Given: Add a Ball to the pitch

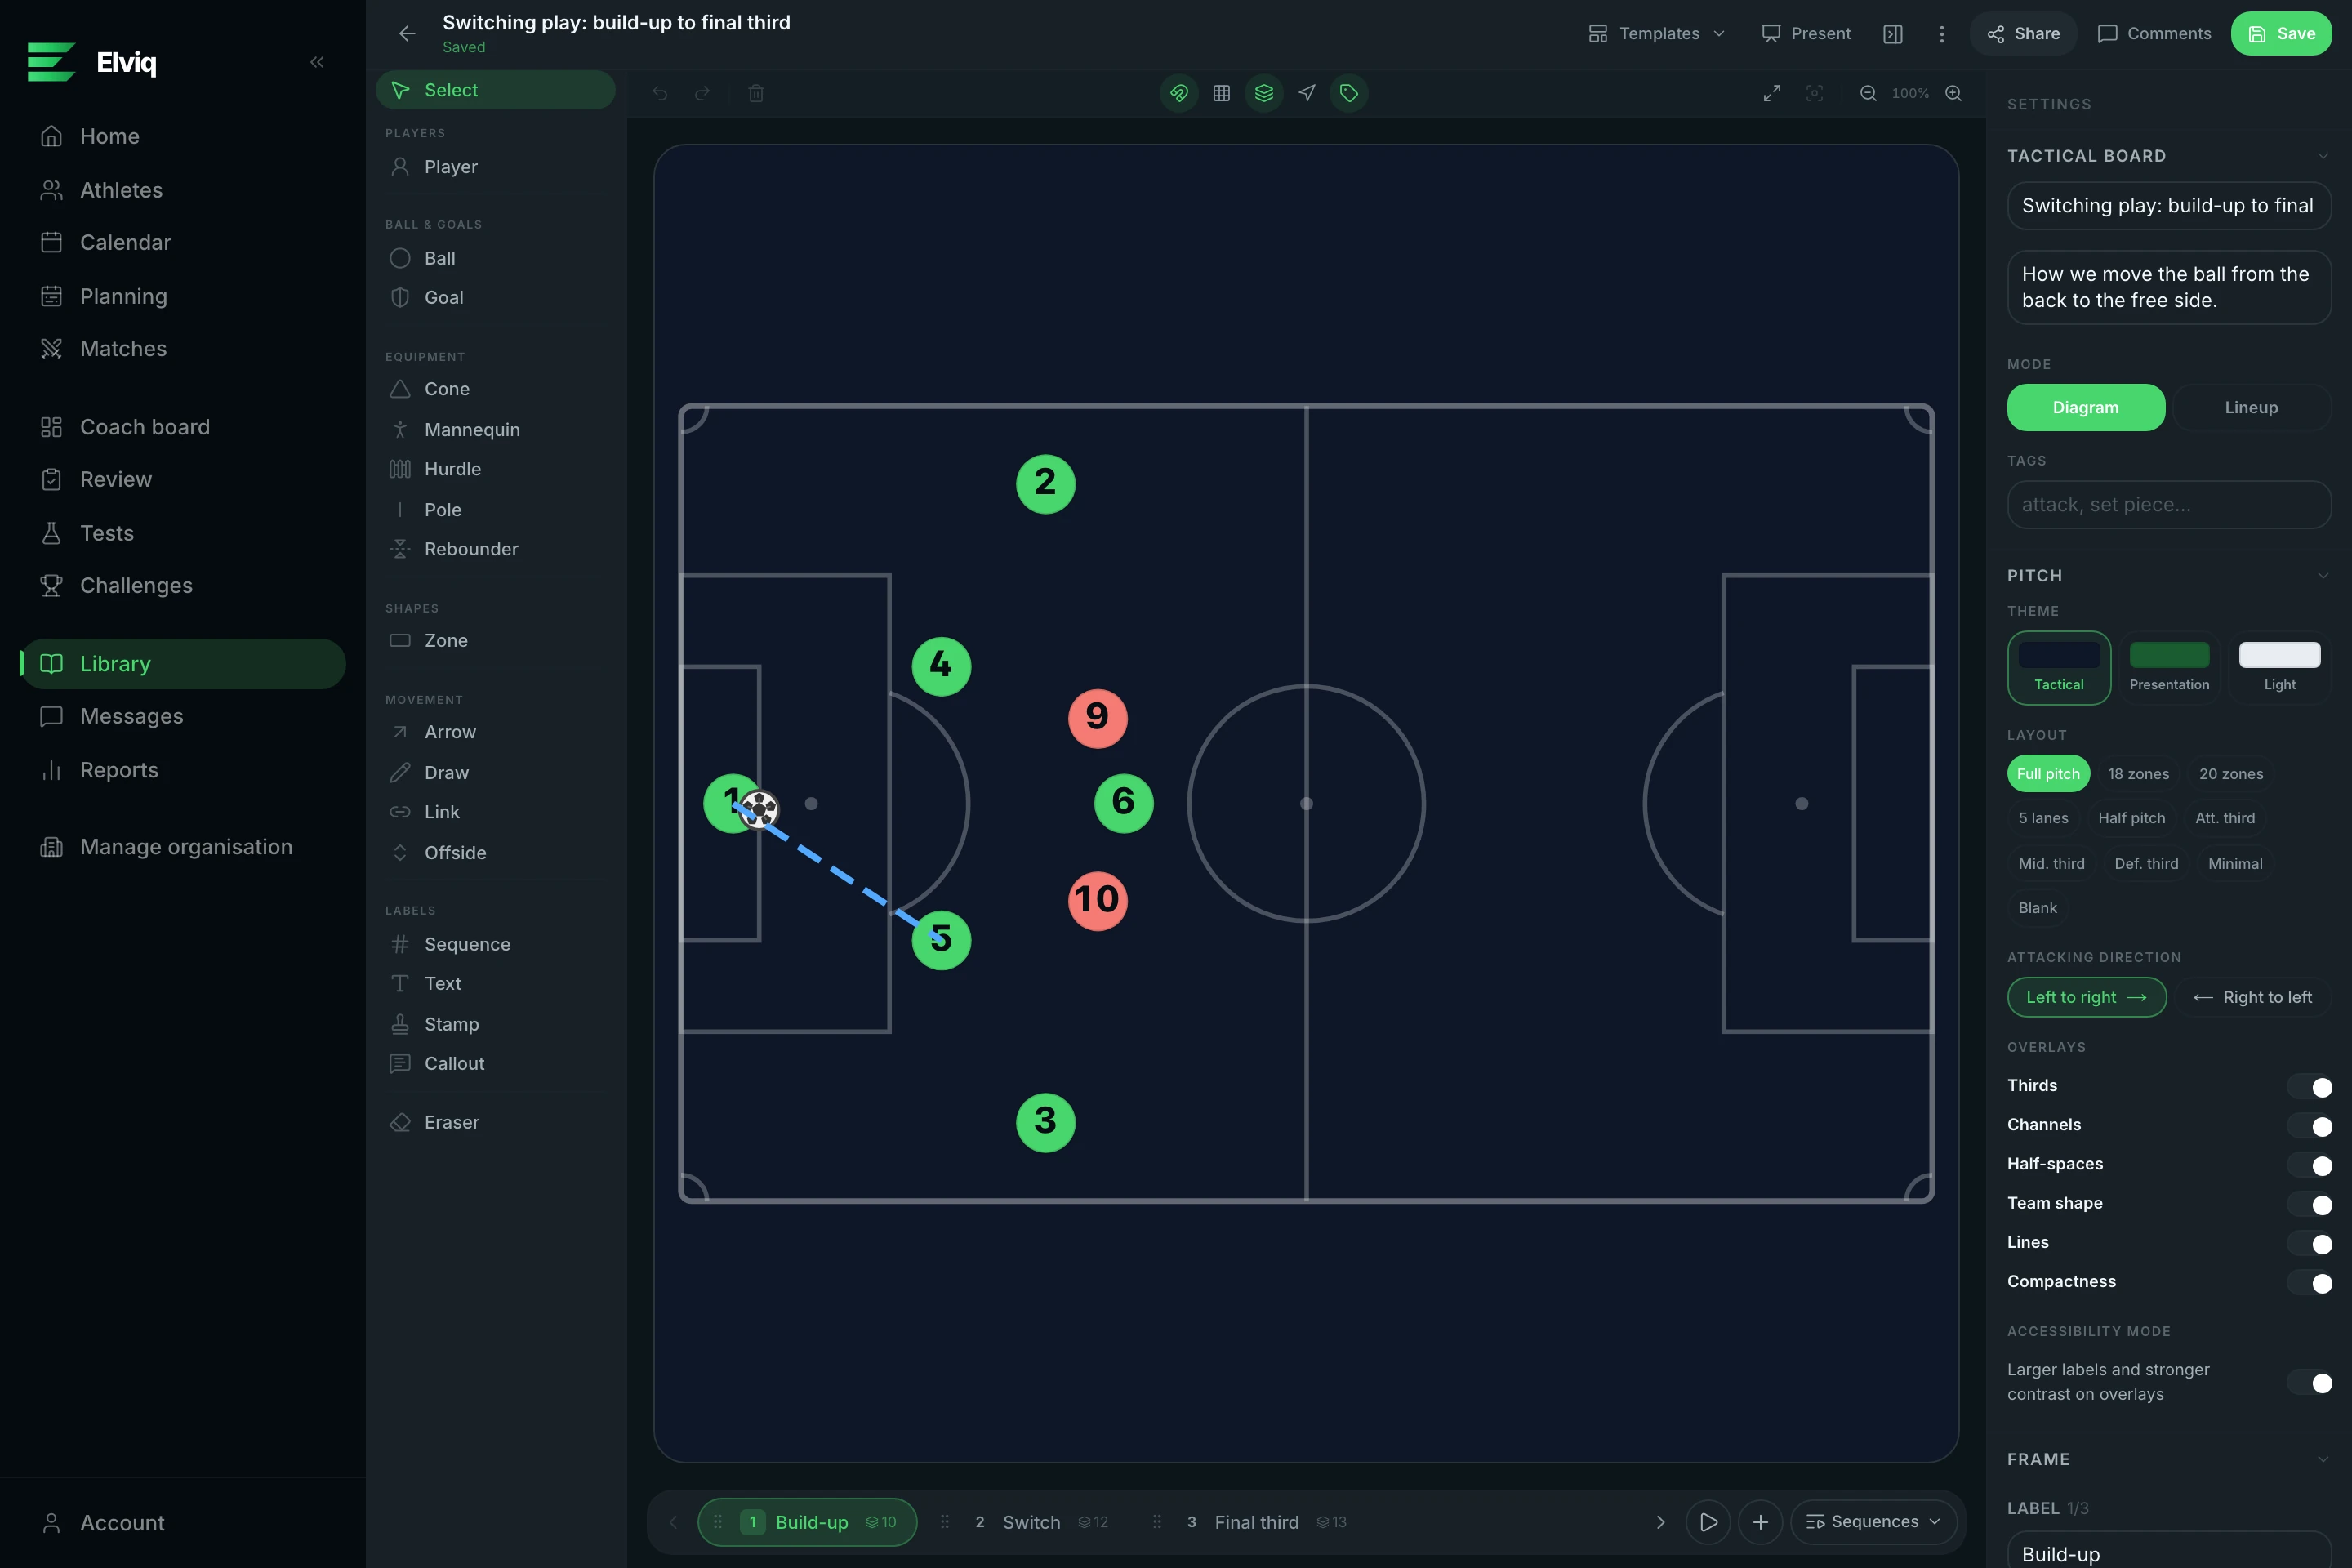Looking at the screenshot, I should tap(495, 258).
